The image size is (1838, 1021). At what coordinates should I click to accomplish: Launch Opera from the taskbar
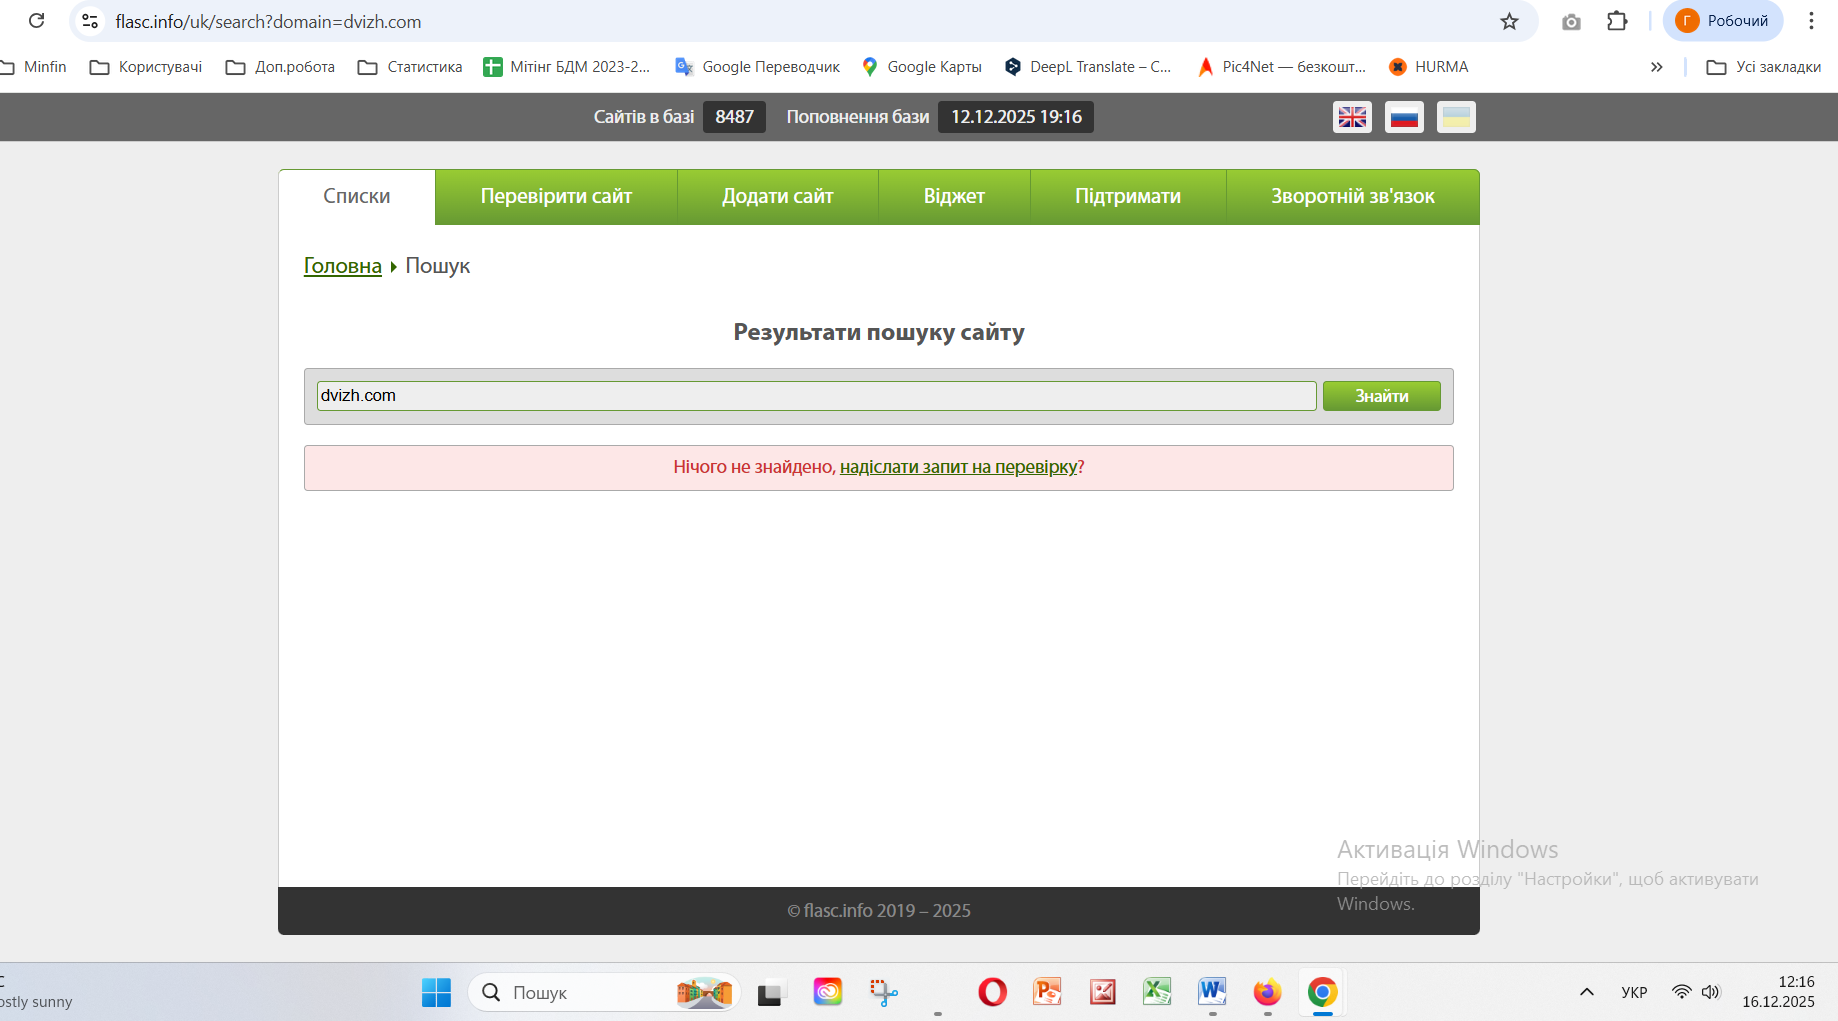[992, 992]
